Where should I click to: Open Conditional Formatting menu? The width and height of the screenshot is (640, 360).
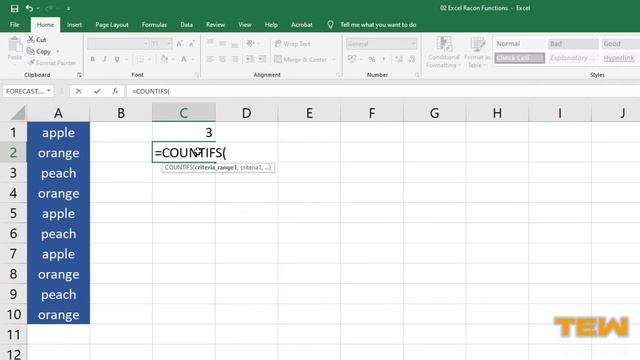click(443, 52)
